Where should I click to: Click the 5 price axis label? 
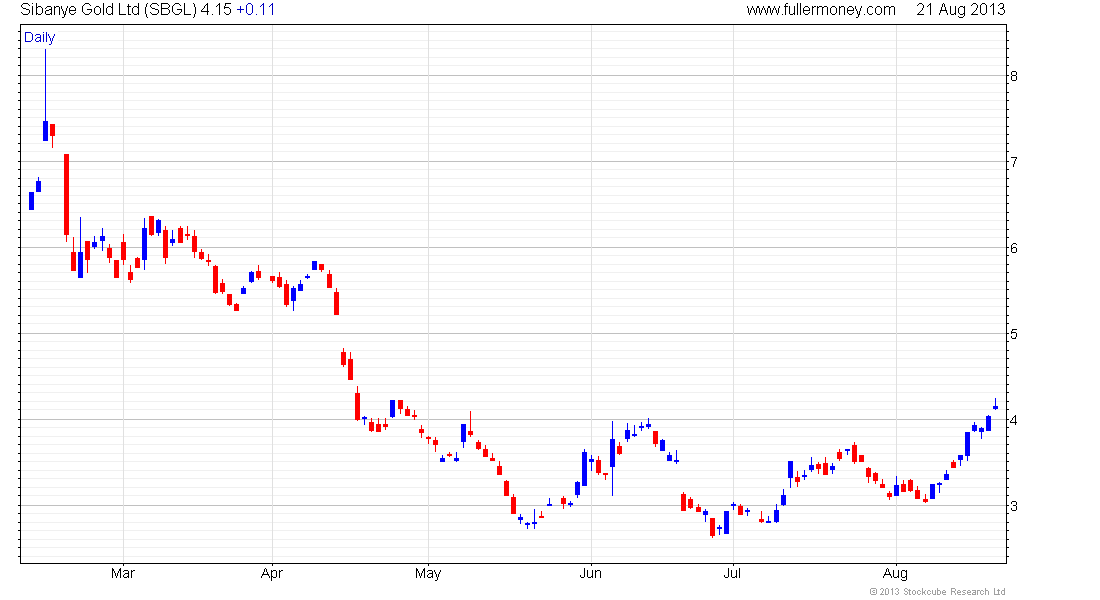pos(1014,334)
